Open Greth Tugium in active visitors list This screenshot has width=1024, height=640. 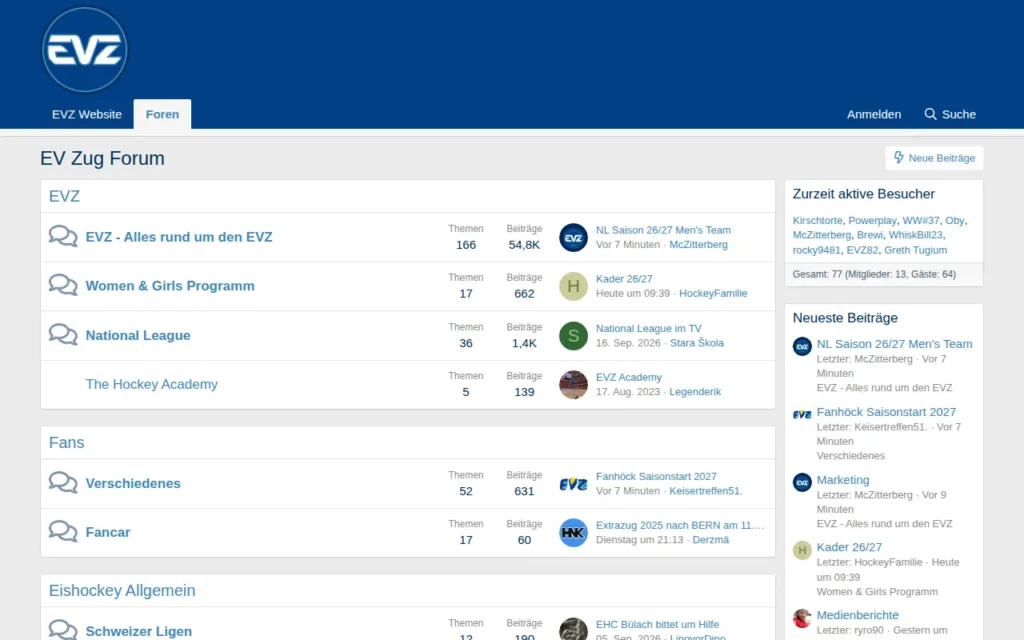tap(916, 250)
